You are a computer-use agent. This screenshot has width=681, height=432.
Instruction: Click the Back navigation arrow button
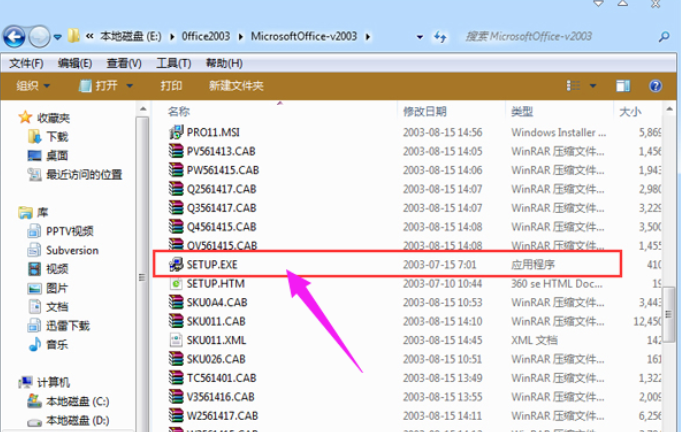pos(15,38)
